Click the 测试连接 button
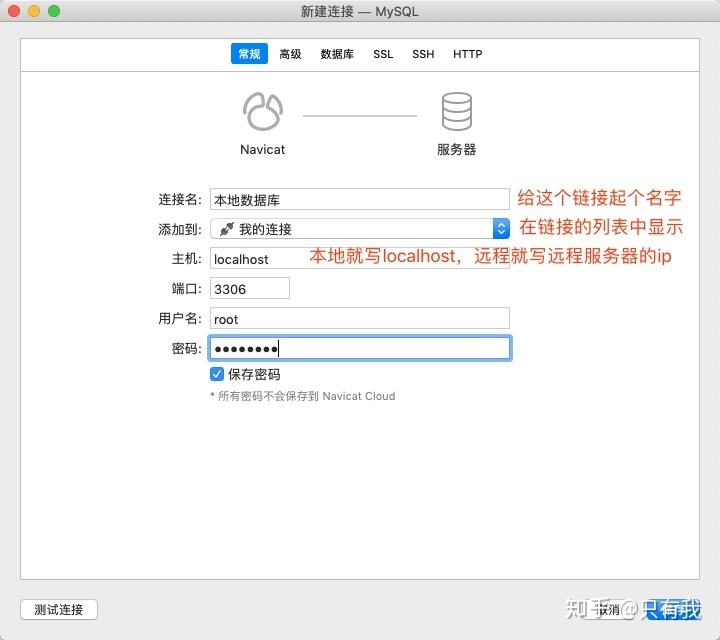 59,610
